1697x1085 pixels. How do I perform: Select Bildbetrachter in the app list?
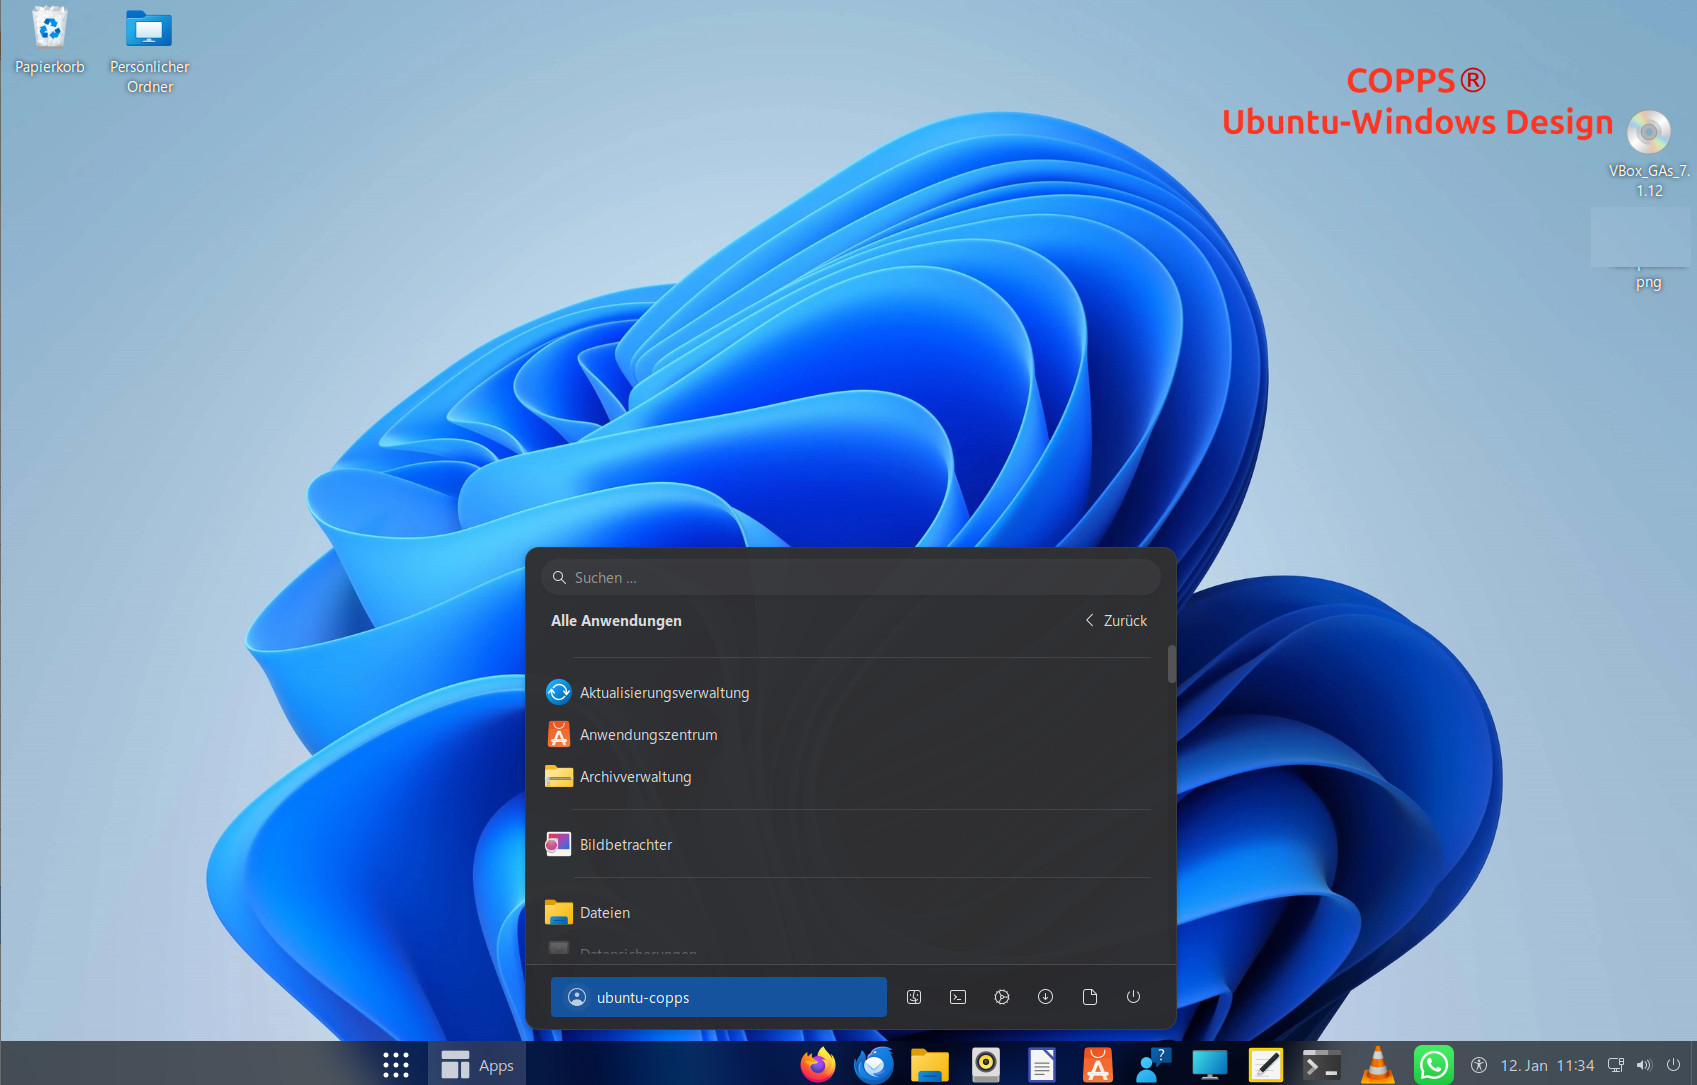626,845
